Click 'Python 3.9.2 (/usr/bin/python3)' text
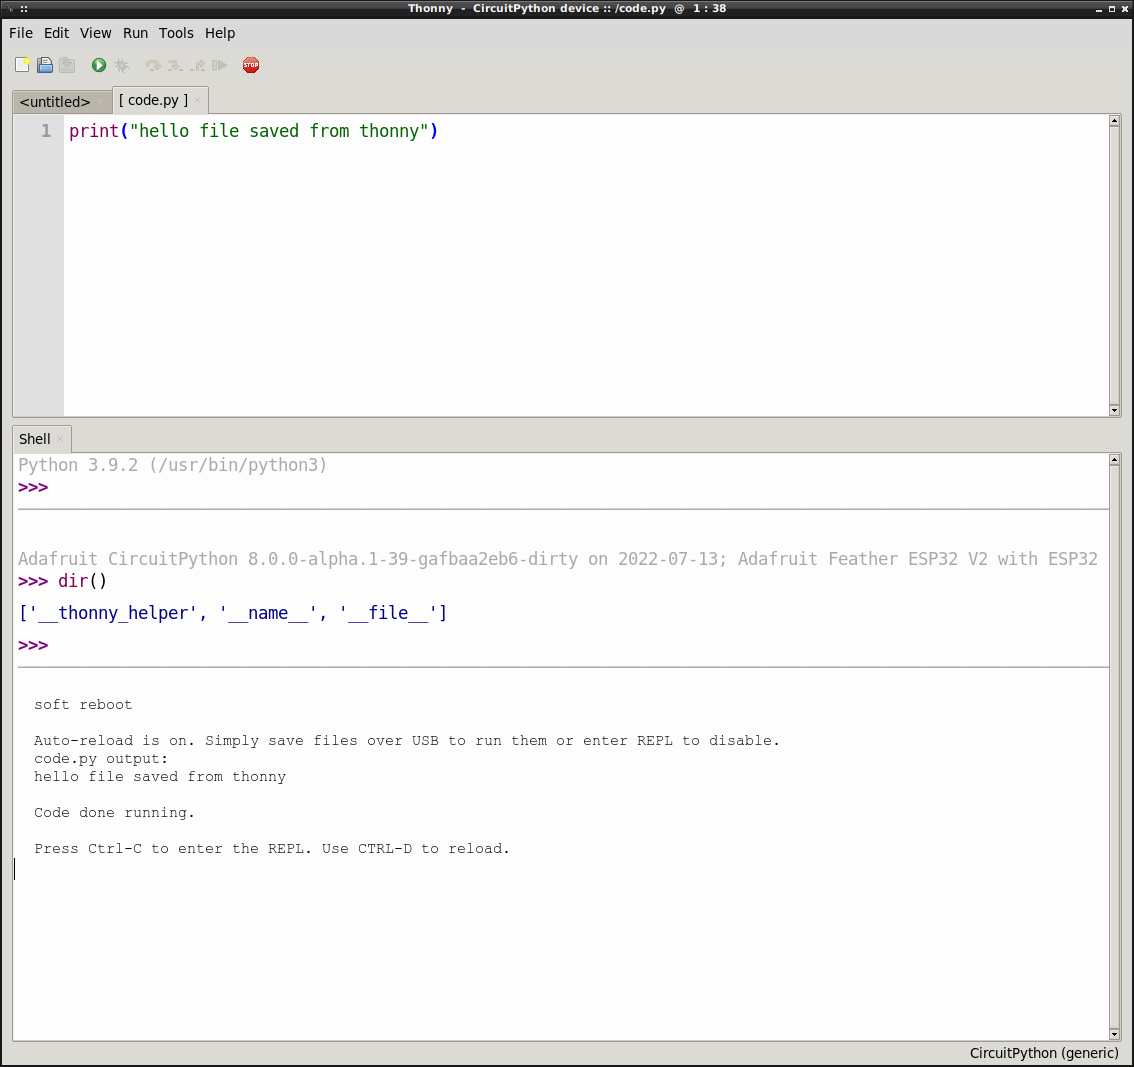The image size is (1134, 1067). click(172, 465)
